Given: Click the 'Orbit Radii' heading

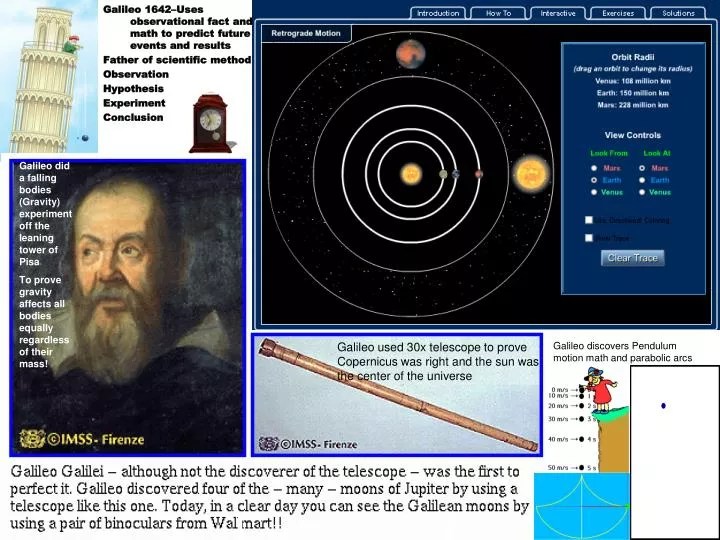Looking at the screenshot, I should 633,57.
